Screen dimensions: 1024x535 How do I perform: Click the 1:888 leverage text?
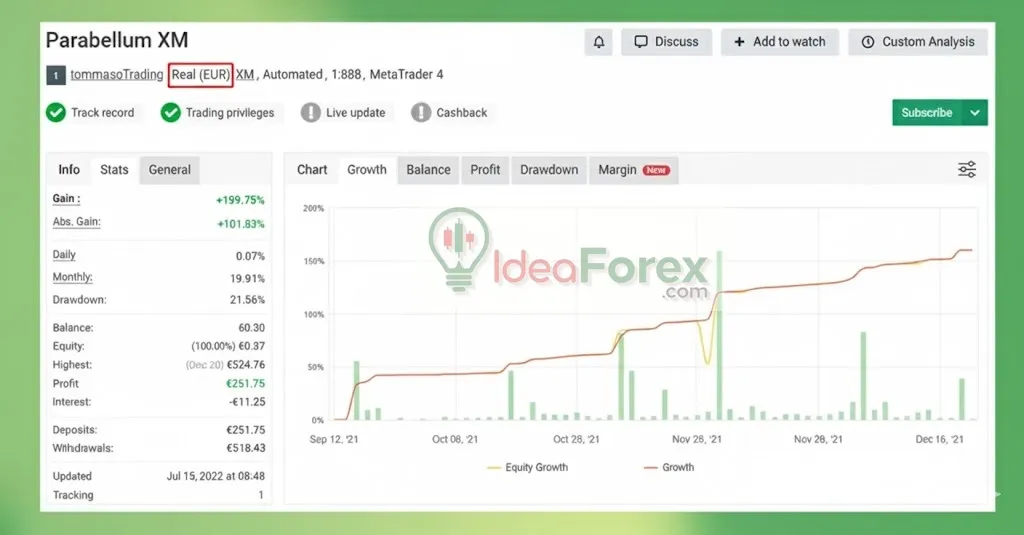[x=346, y=74]
